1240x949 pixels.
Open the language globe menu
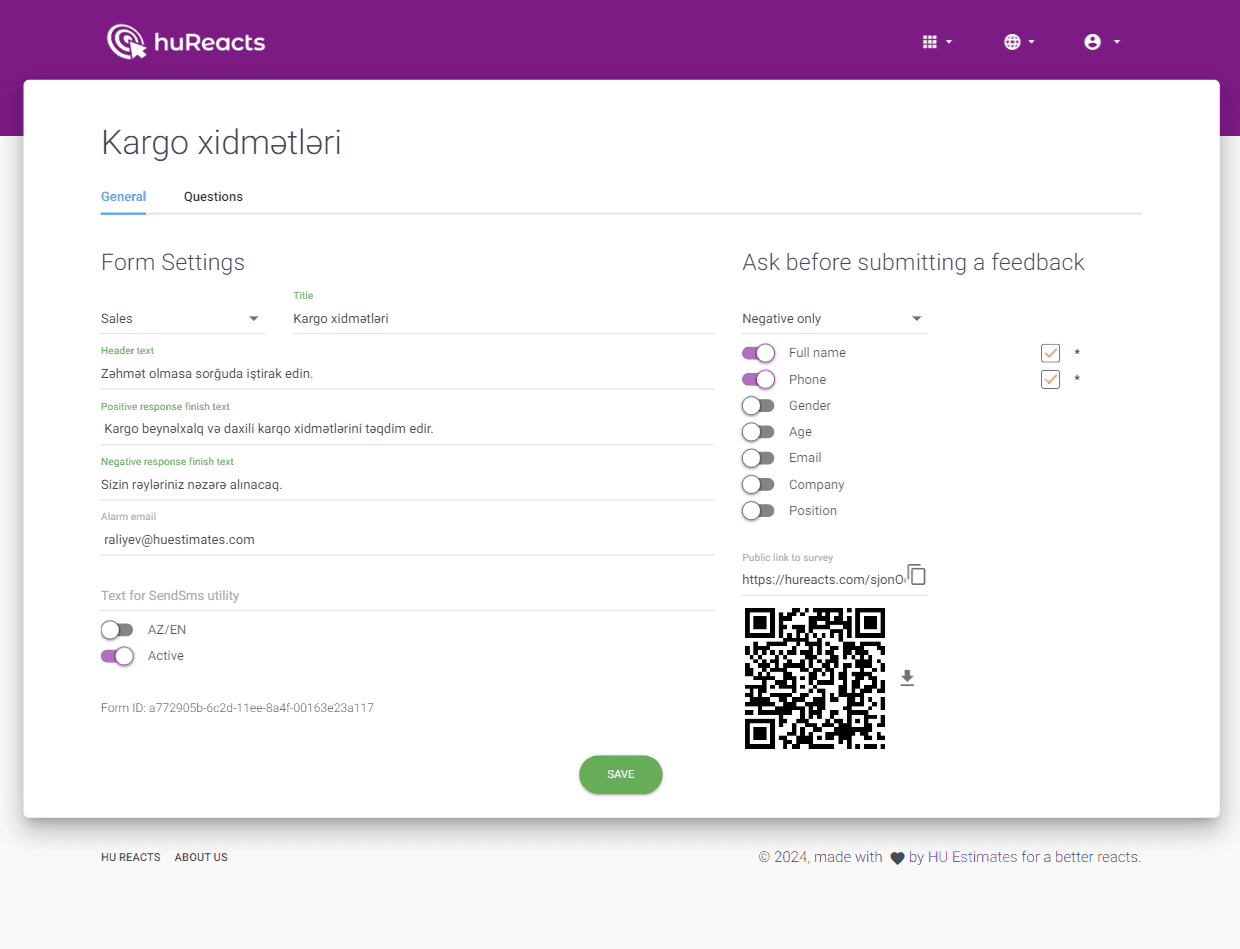(x=1019, y=42)
